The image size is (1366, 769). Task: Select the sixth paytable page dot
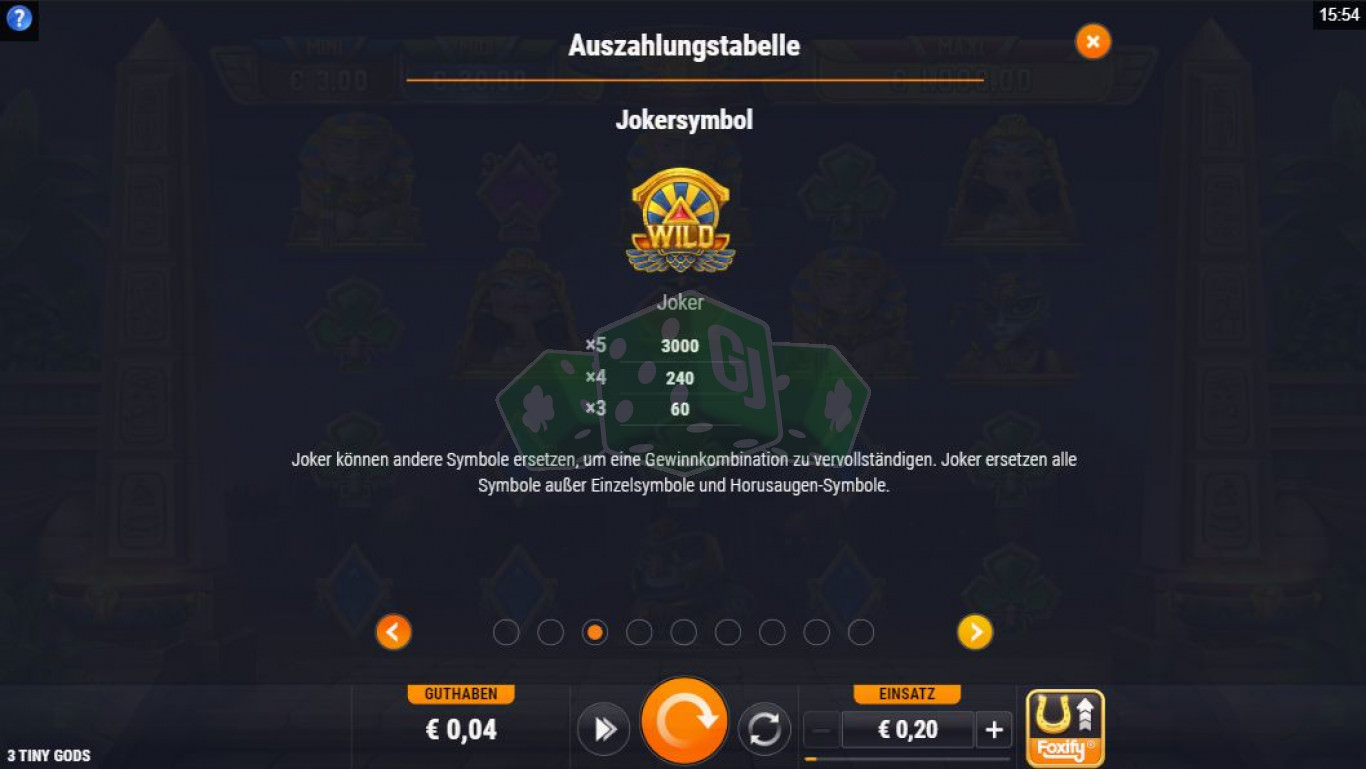[728, 632]
